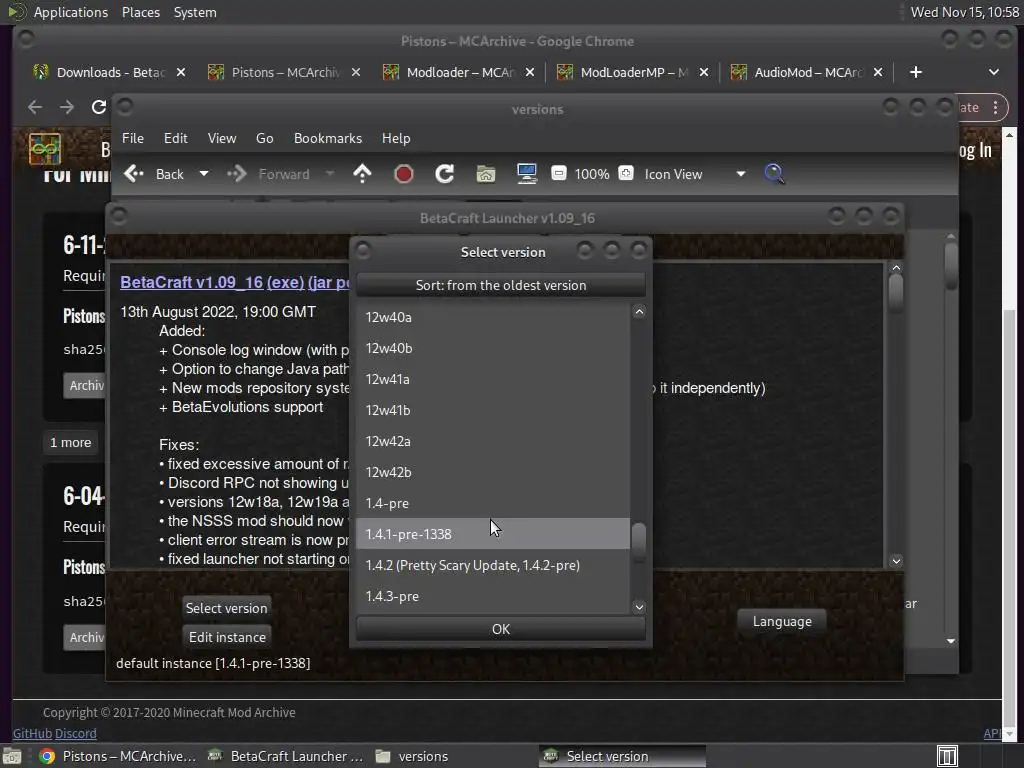
Task: Click Edit instance button in launcher
Action: 227,637
